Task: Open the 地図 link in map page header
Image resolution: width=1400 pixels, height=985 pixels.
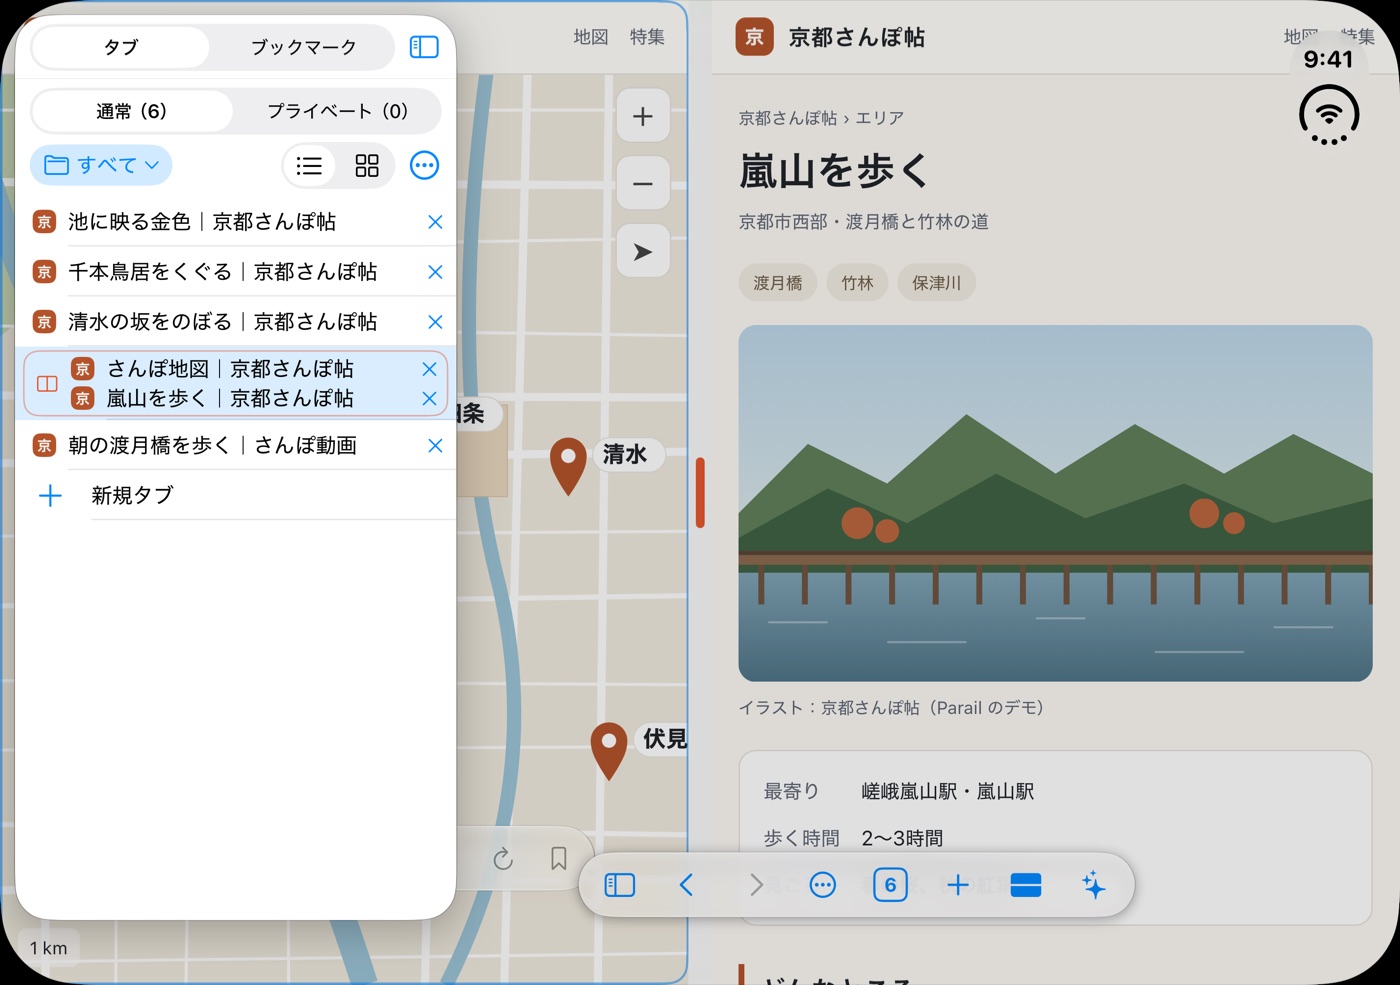Action: (x=591, y=37)
